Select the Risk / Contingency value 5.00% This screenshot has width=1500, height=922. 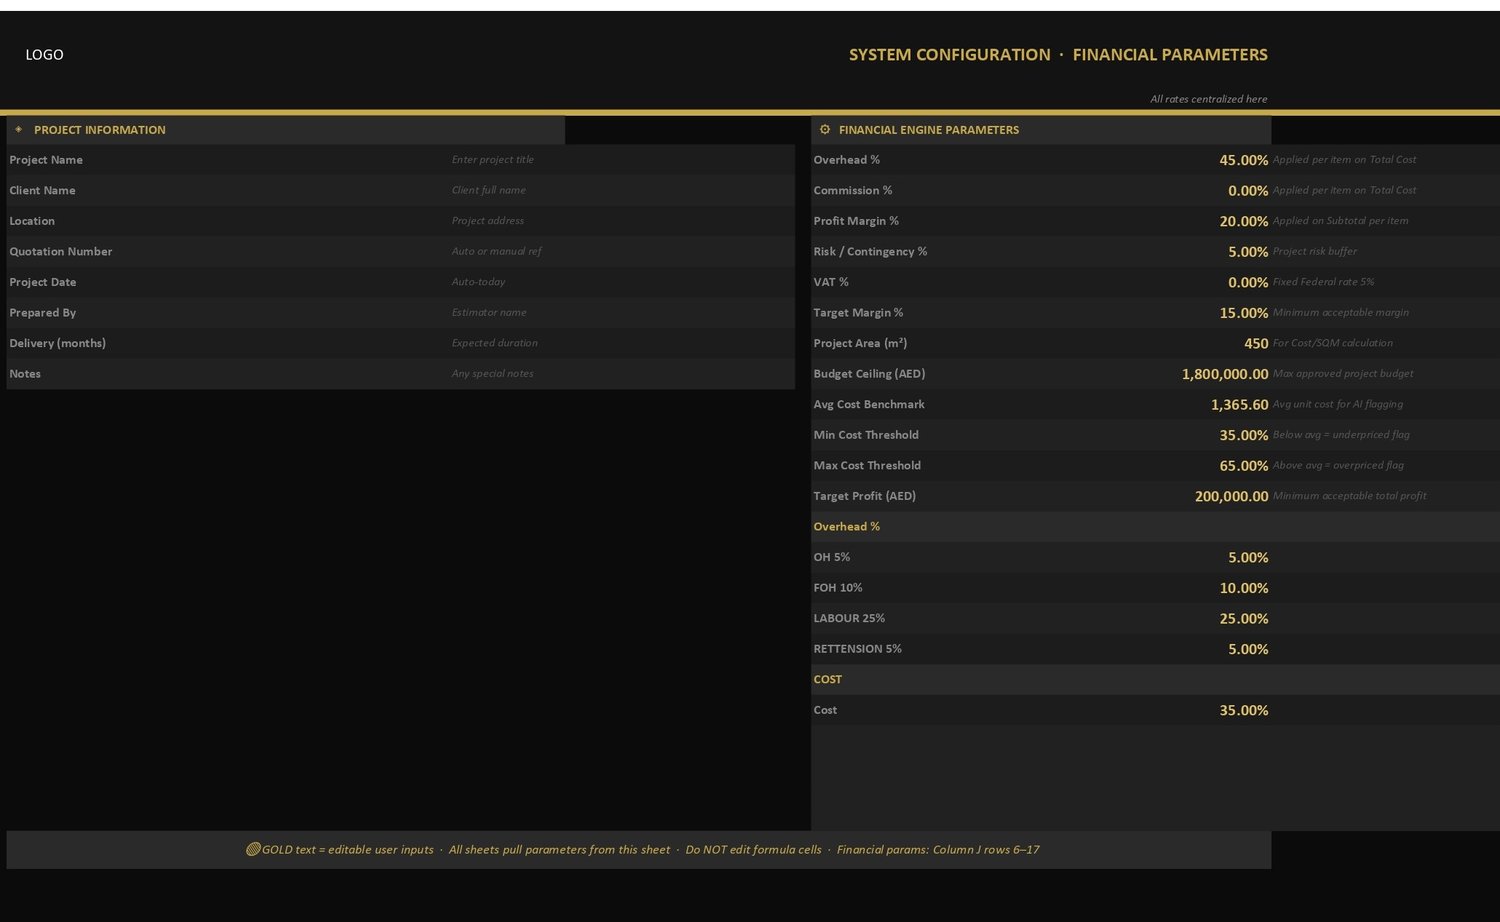tap(1248, 252)
